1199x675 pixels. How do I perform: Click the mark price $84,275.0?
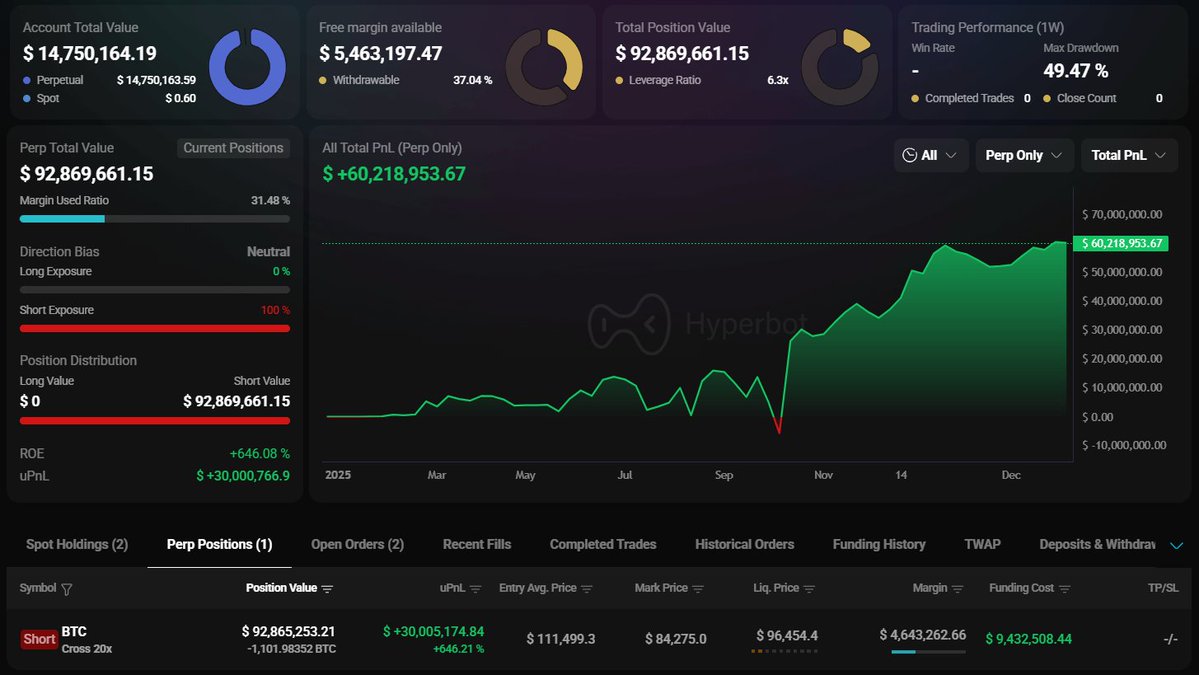(x=676, y=638)
